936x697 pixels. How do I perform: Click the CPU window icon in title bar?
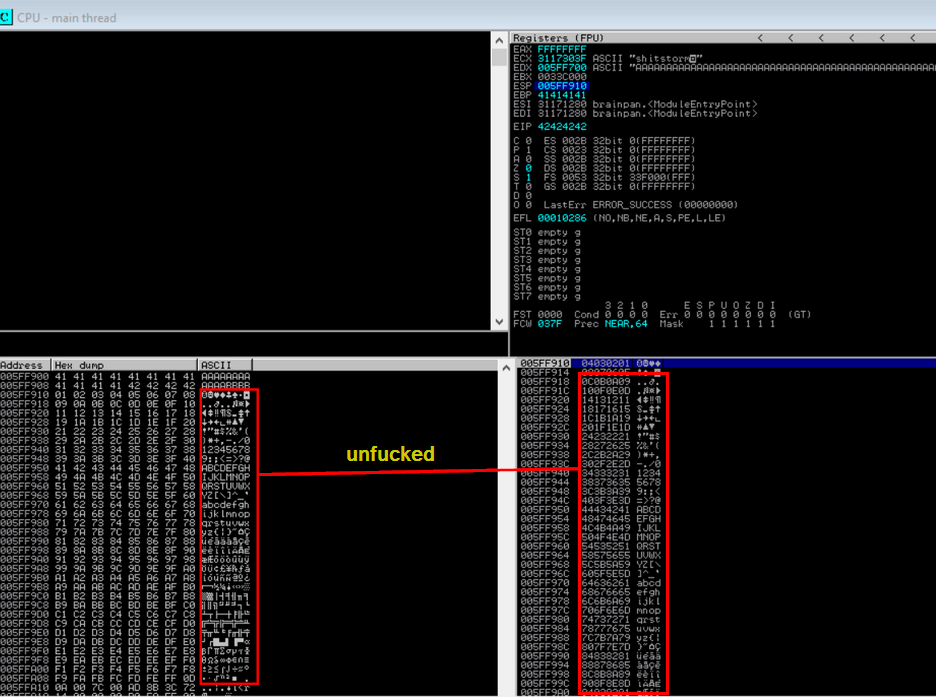[6, 17]
